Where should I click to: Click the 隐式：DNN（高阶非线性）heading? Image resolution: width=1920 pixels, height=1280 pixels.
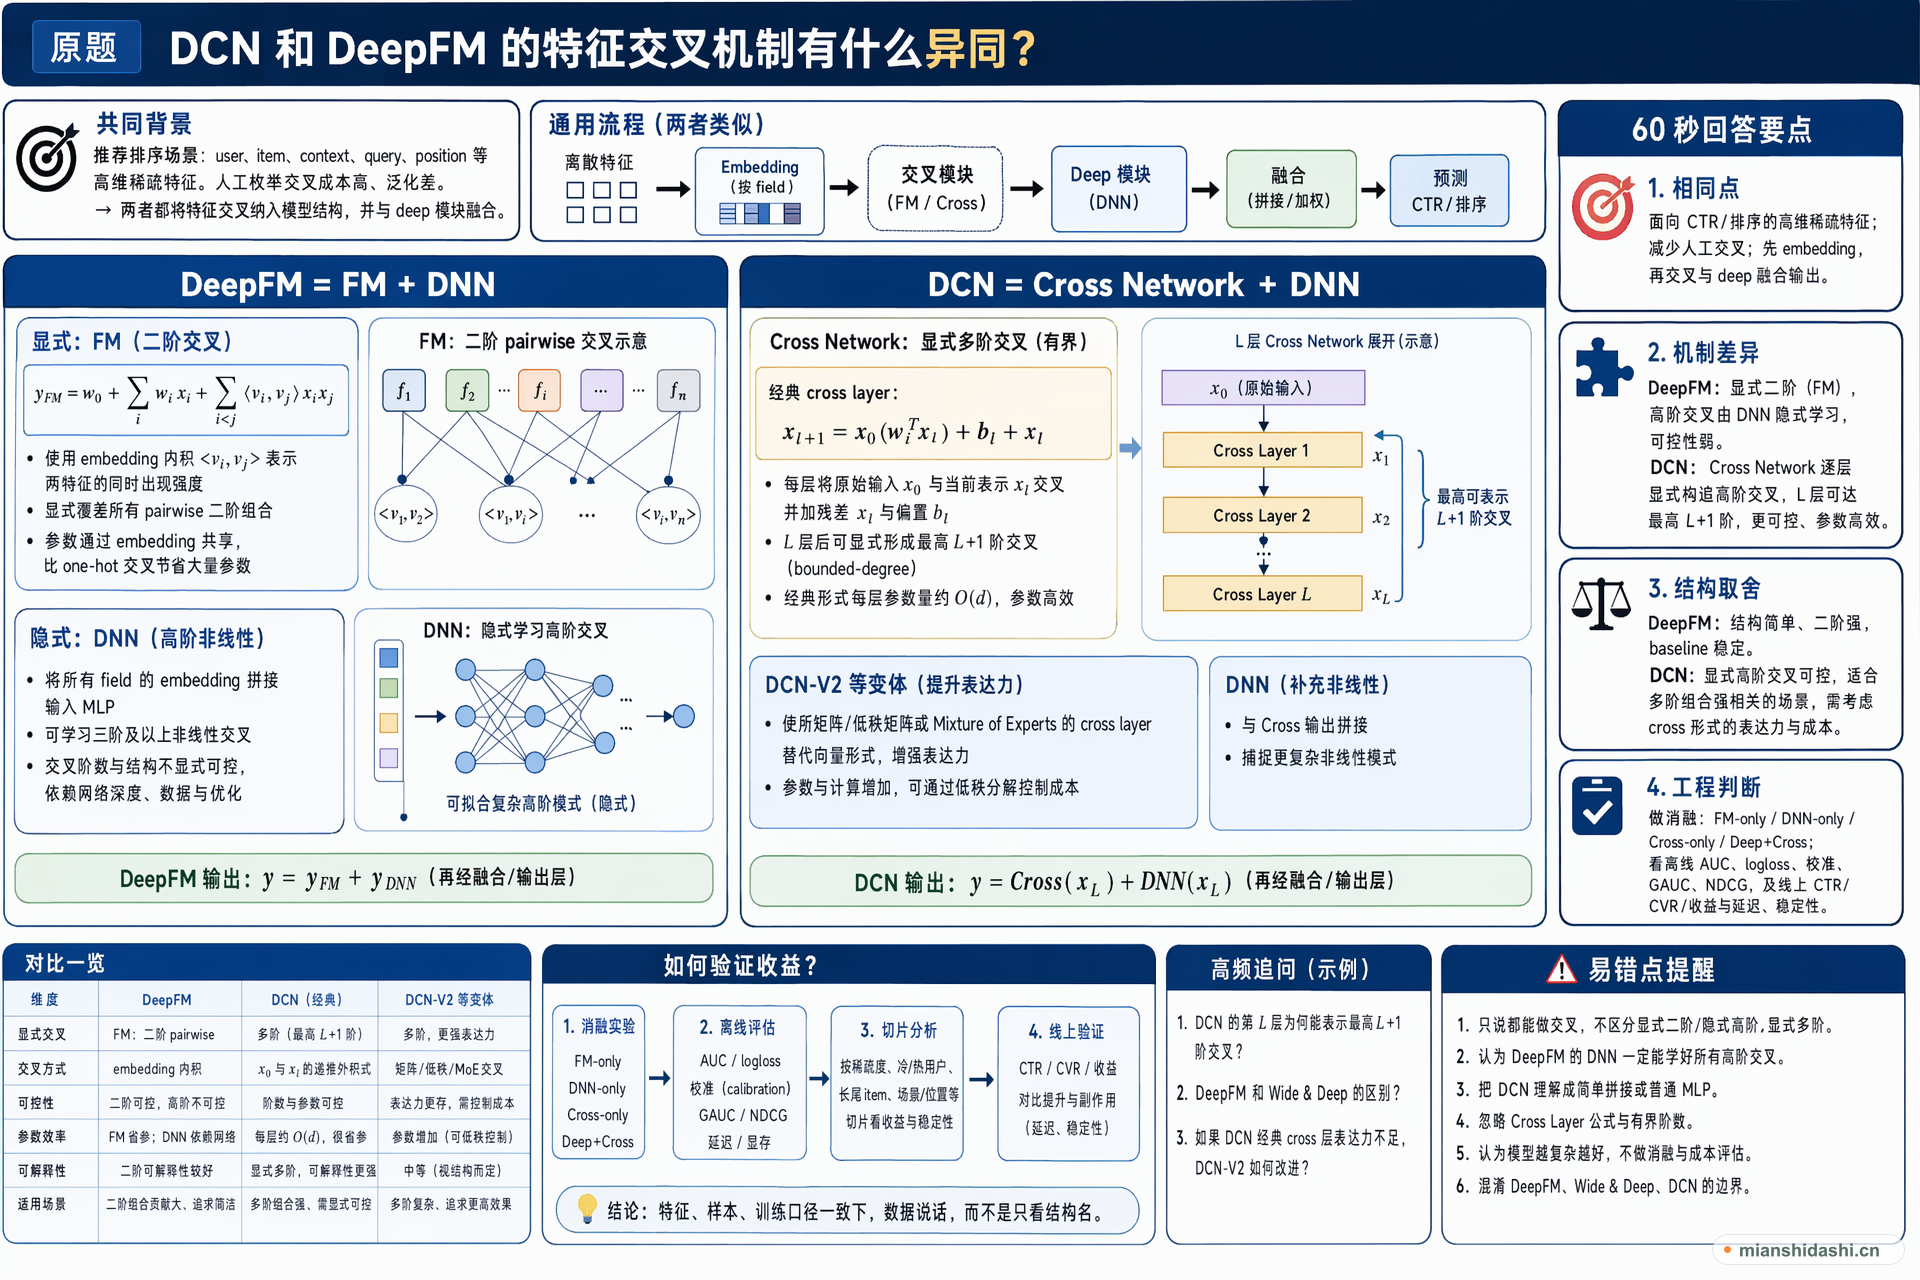(147, 638)
